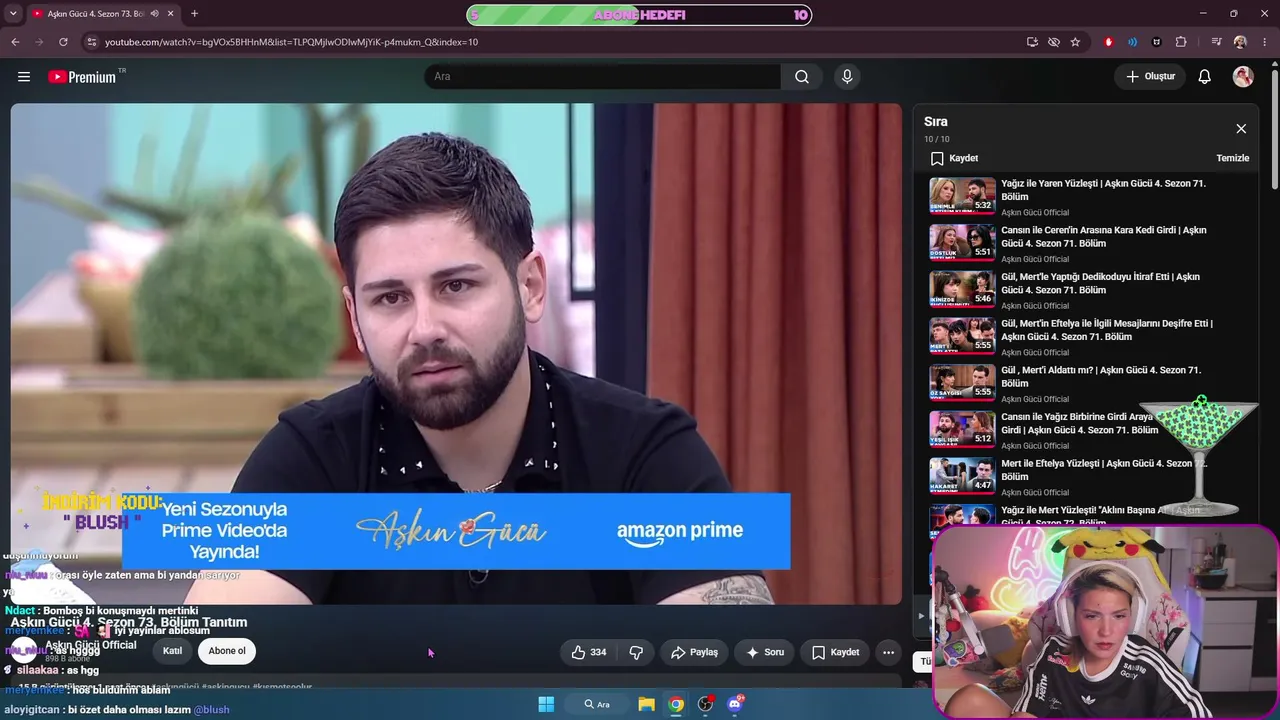Dislike the video with thumbs-down
This screenshot has width=1280, height=720.
click(636, 652)
